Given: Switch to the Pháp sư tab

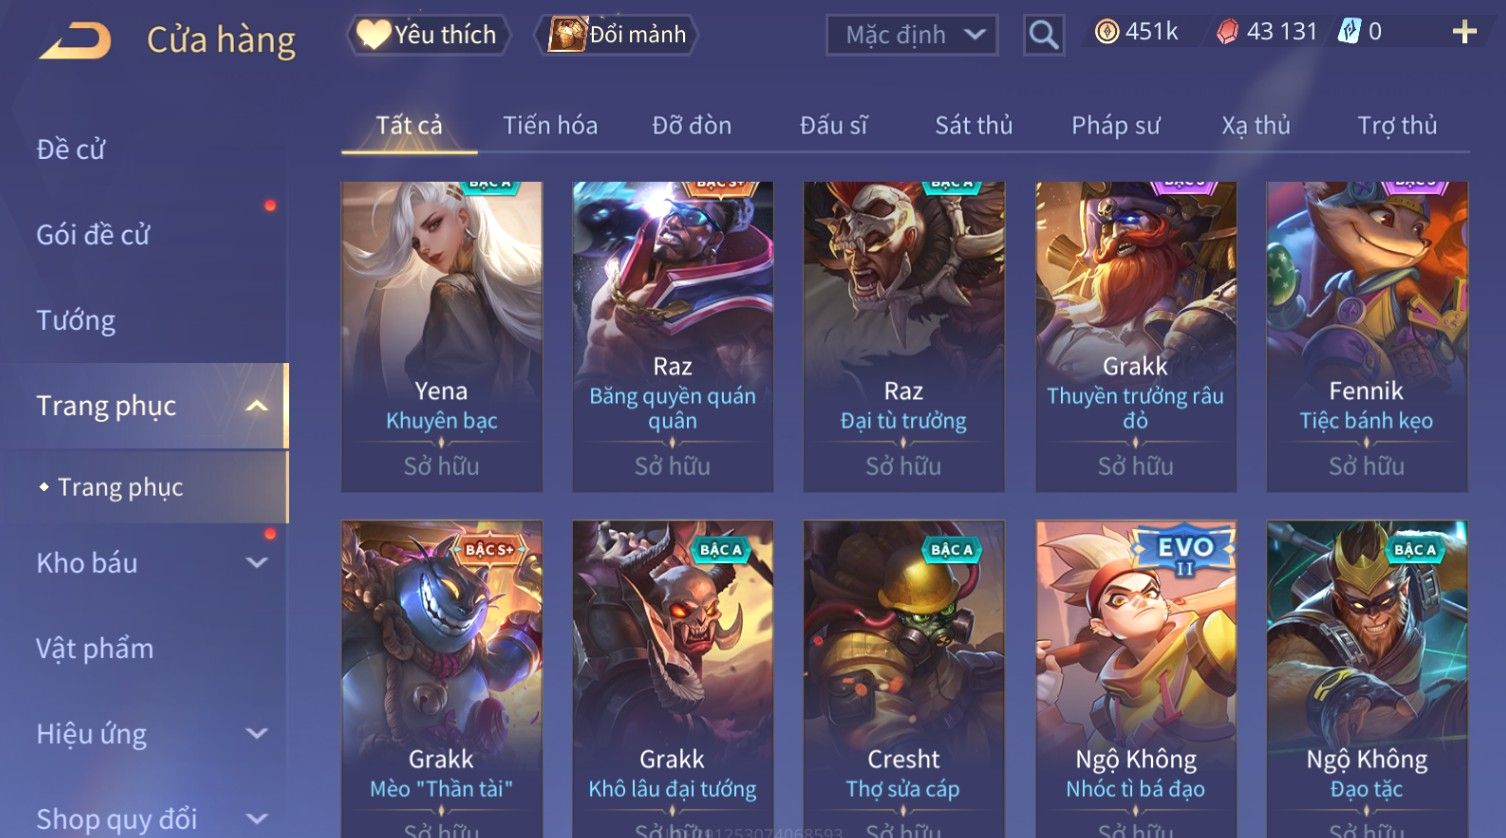Looking at the screenshot, I should pyautogui.click(x=1115, y=125).
